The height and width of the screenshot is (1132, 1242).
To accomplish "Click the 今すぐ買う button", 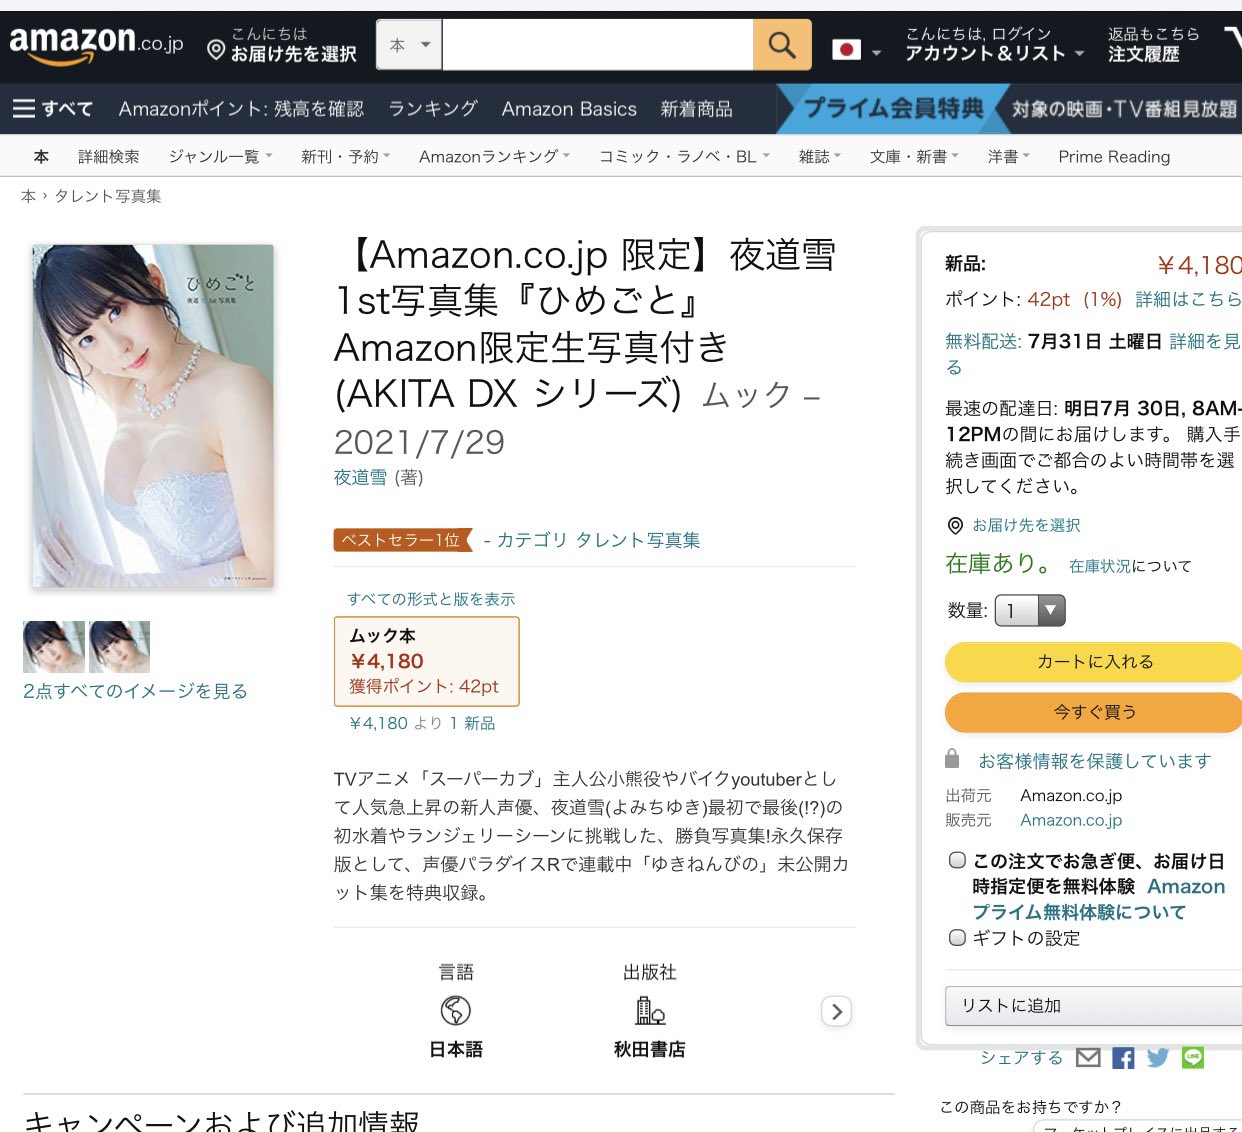I will click(1093, 712).
